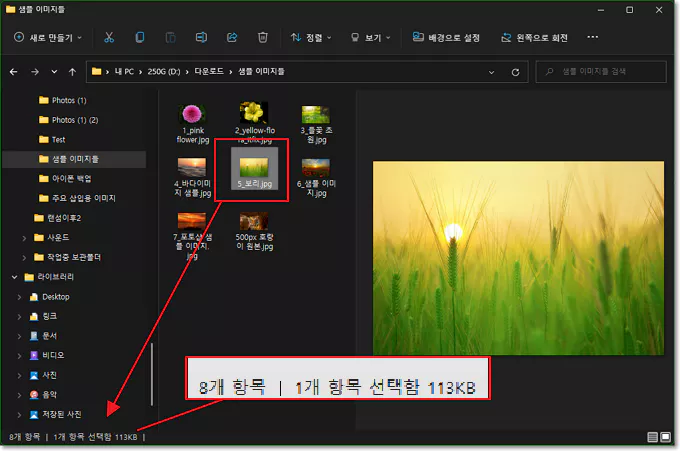Open the more options ellipsis menu
680x451 pixels.
[x=592, y=37]
